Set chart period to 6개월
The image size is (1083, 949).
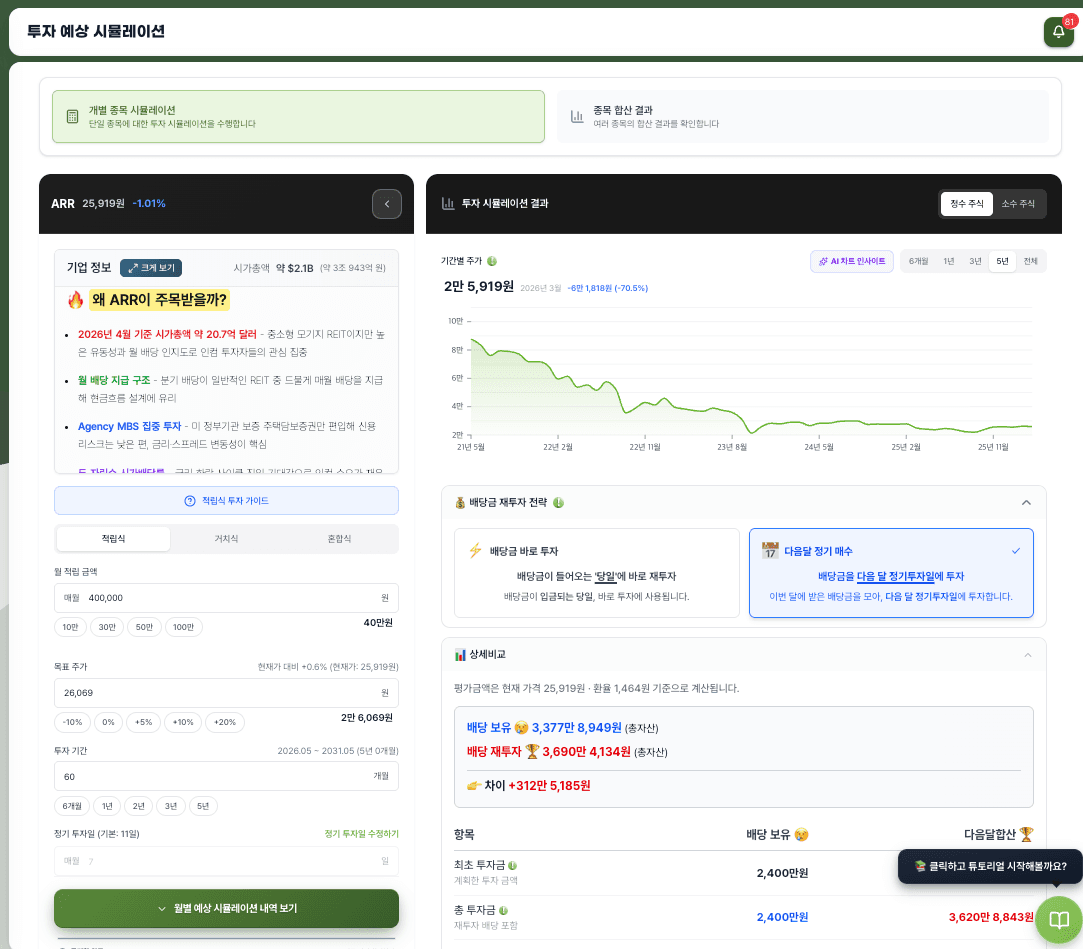click(x=918, y=261)
